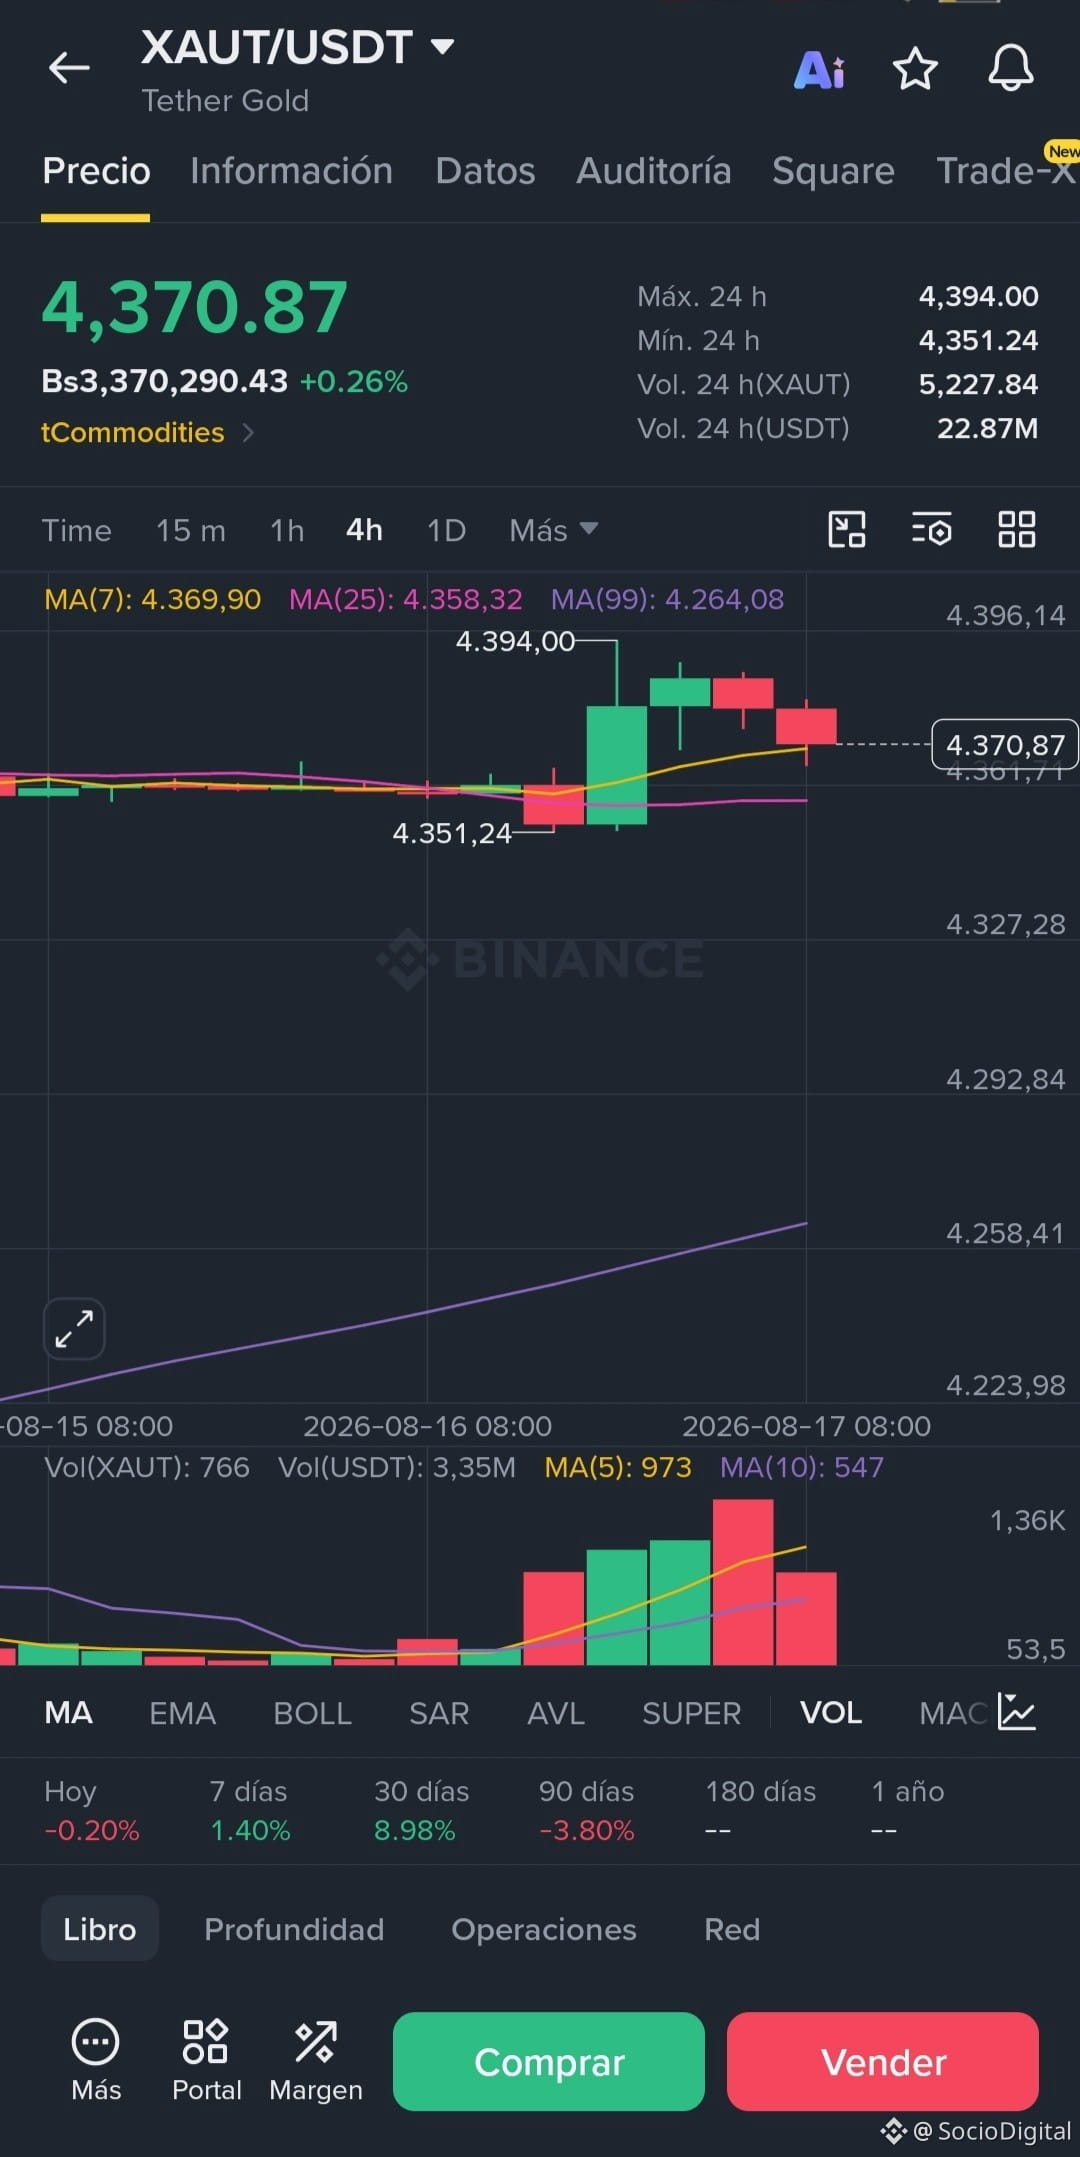This screenshot has height=2157, width=1080.
Task: Select the Libro tab
Action: tap(99, 1928)
